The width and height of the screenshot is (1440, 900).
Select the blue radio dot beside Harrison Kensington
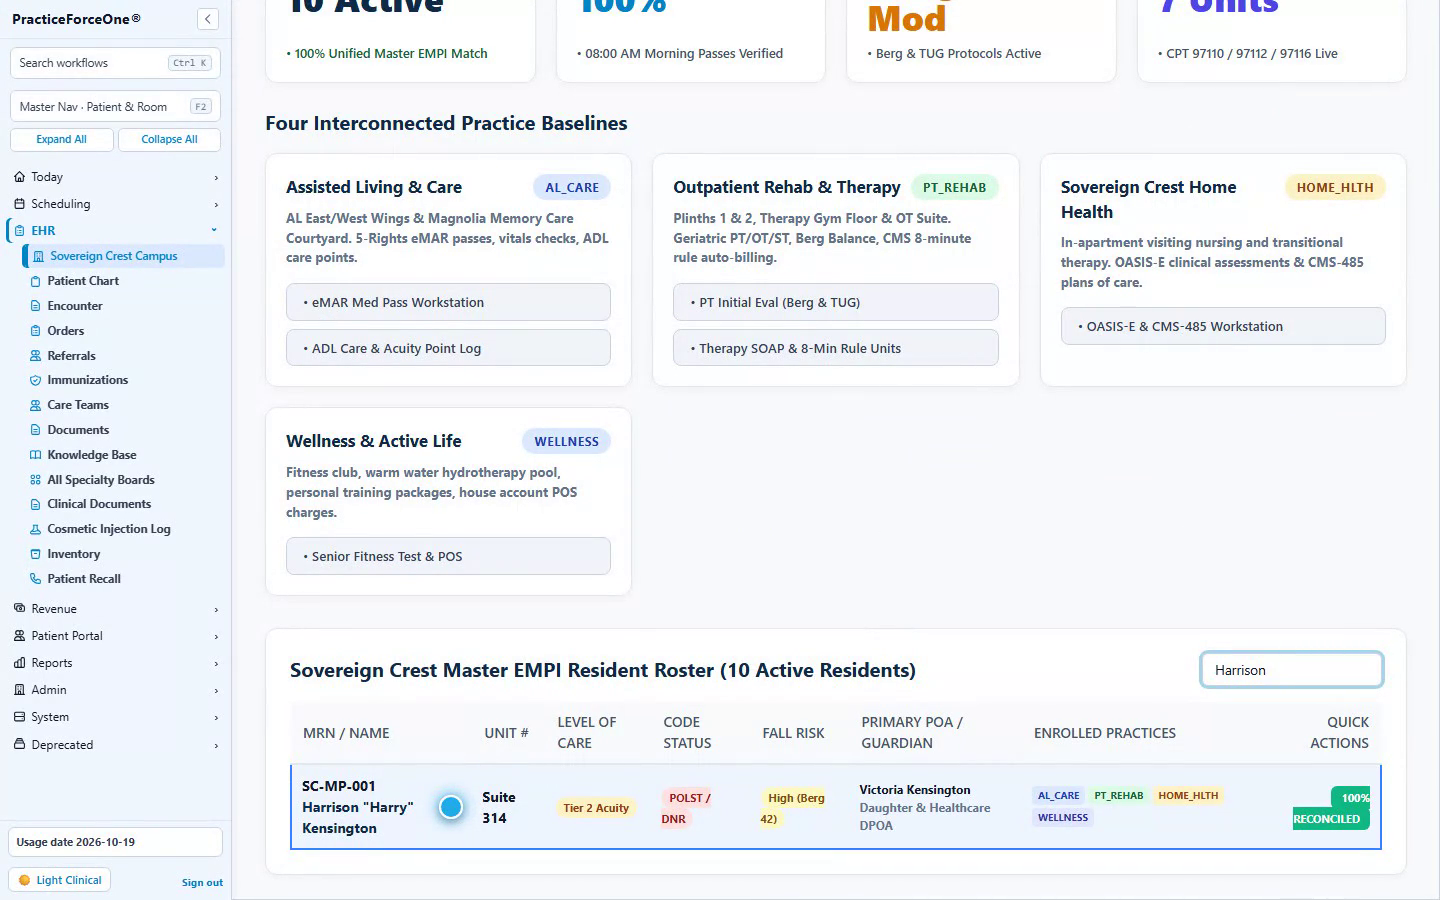pyautogui.click(x=451, y=807)
